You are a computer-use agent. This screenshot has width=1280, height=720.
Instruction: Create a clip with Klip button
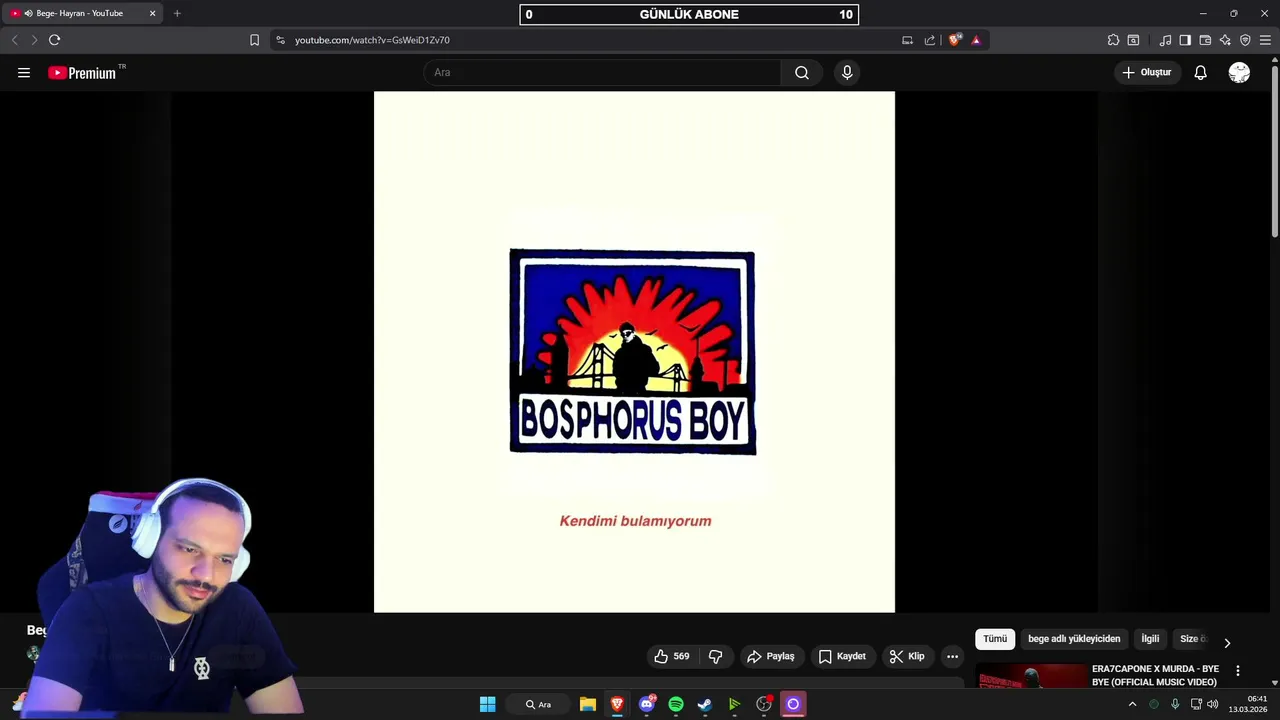pyautogui.click(x=907, y=656)
